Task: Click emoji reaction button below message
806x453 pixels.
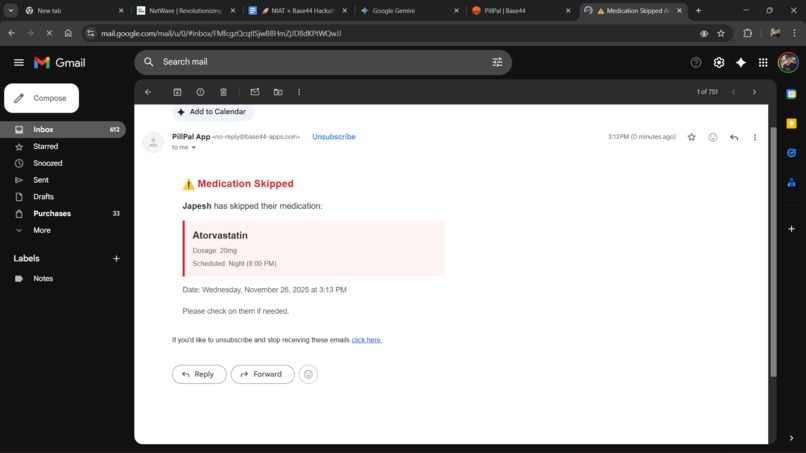Action: (308, 374)
